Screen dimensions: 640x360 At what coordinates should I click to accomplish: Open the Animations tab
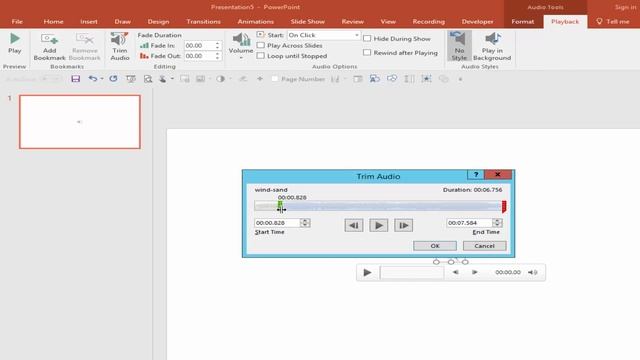[x=256, y=22]
